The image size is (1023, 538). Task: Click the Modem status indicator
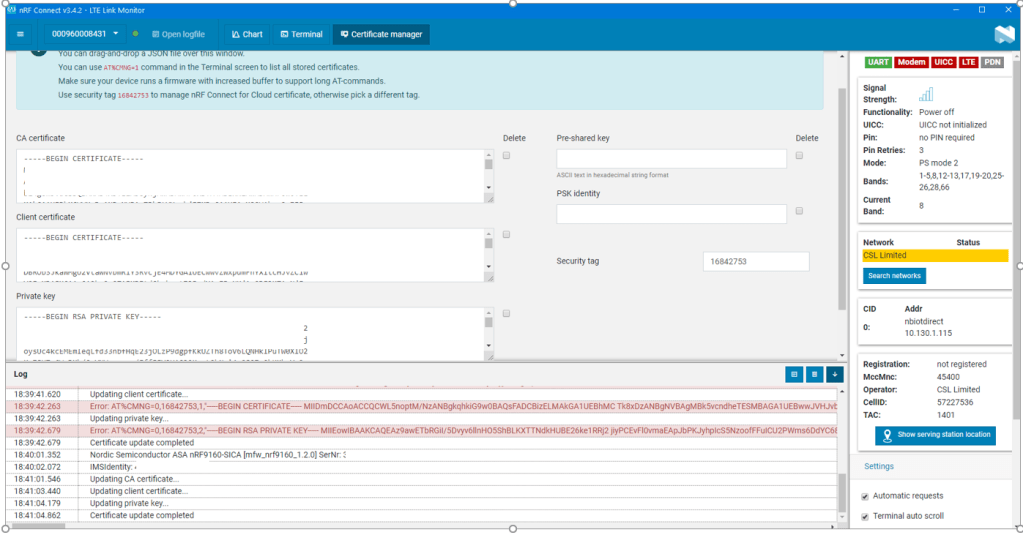(911, 62)
